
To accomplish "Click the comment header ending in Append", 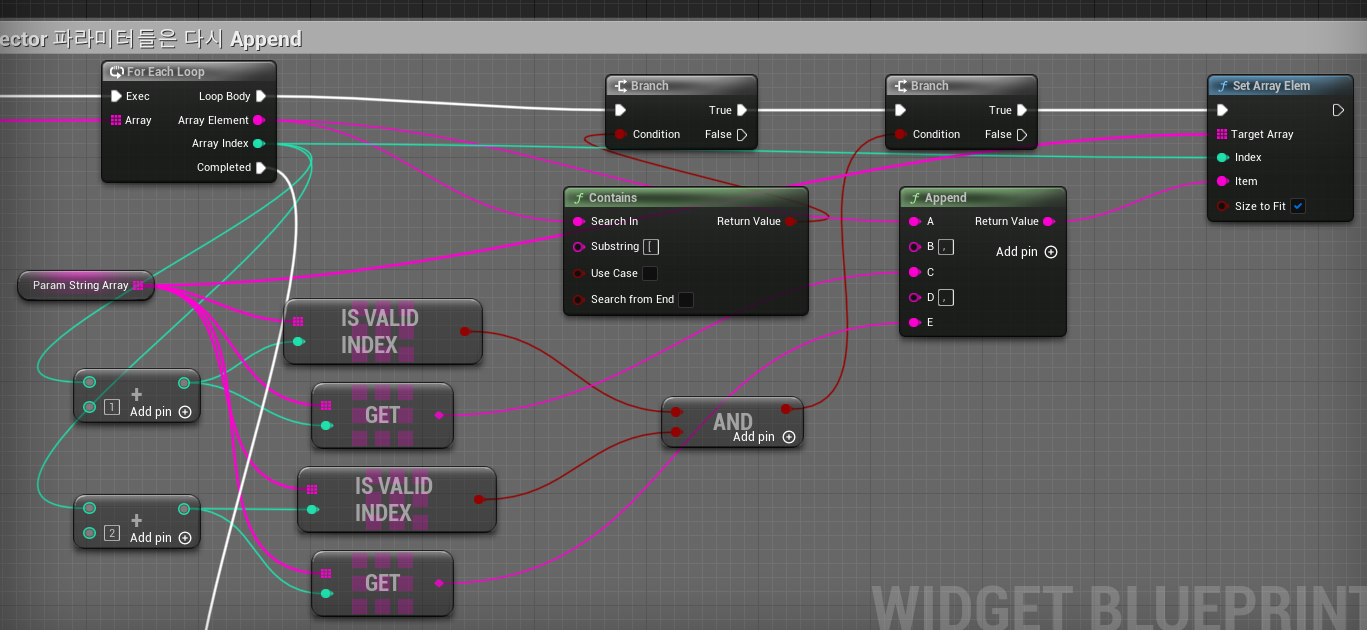I will [683, 39].
